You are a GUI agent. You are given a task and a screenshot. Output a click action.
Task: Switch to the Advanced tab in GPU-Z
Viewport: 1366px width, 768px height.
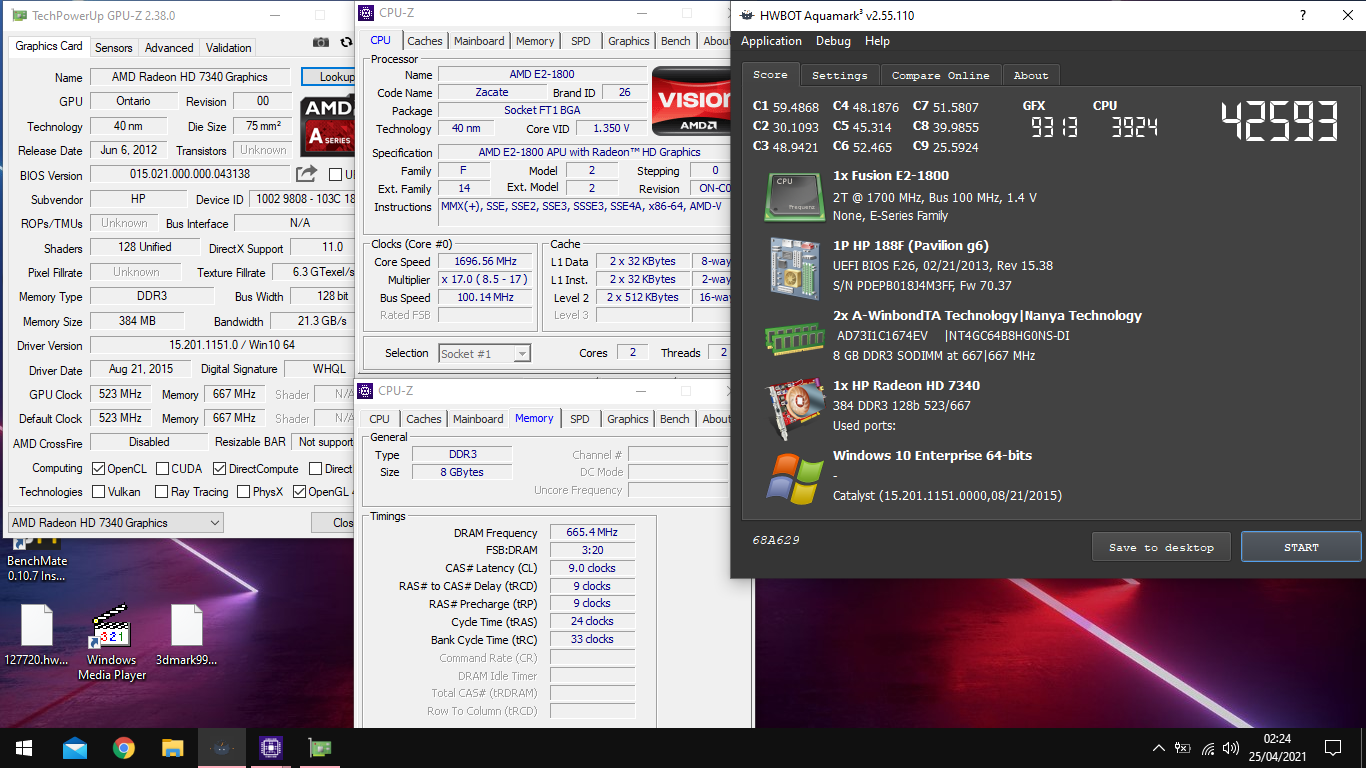[x=169, y=48]
